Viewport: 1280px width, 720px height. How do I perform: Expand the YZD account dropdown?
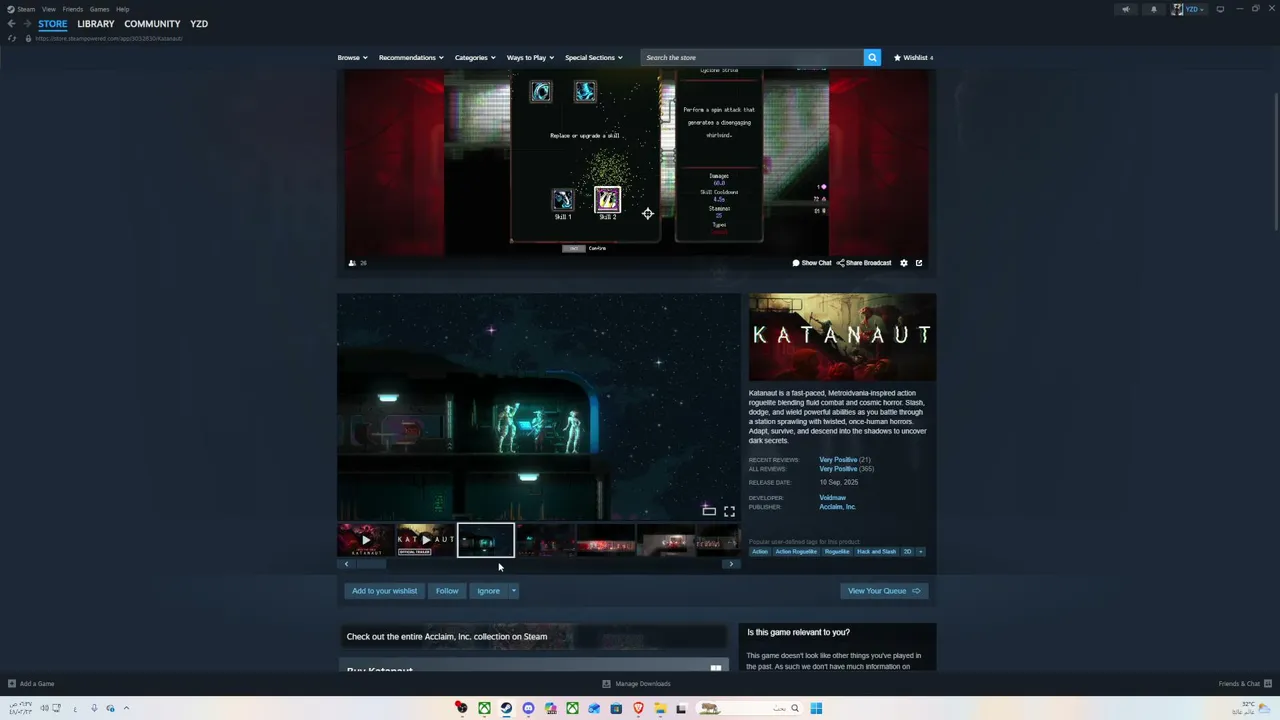[1195, 9]
